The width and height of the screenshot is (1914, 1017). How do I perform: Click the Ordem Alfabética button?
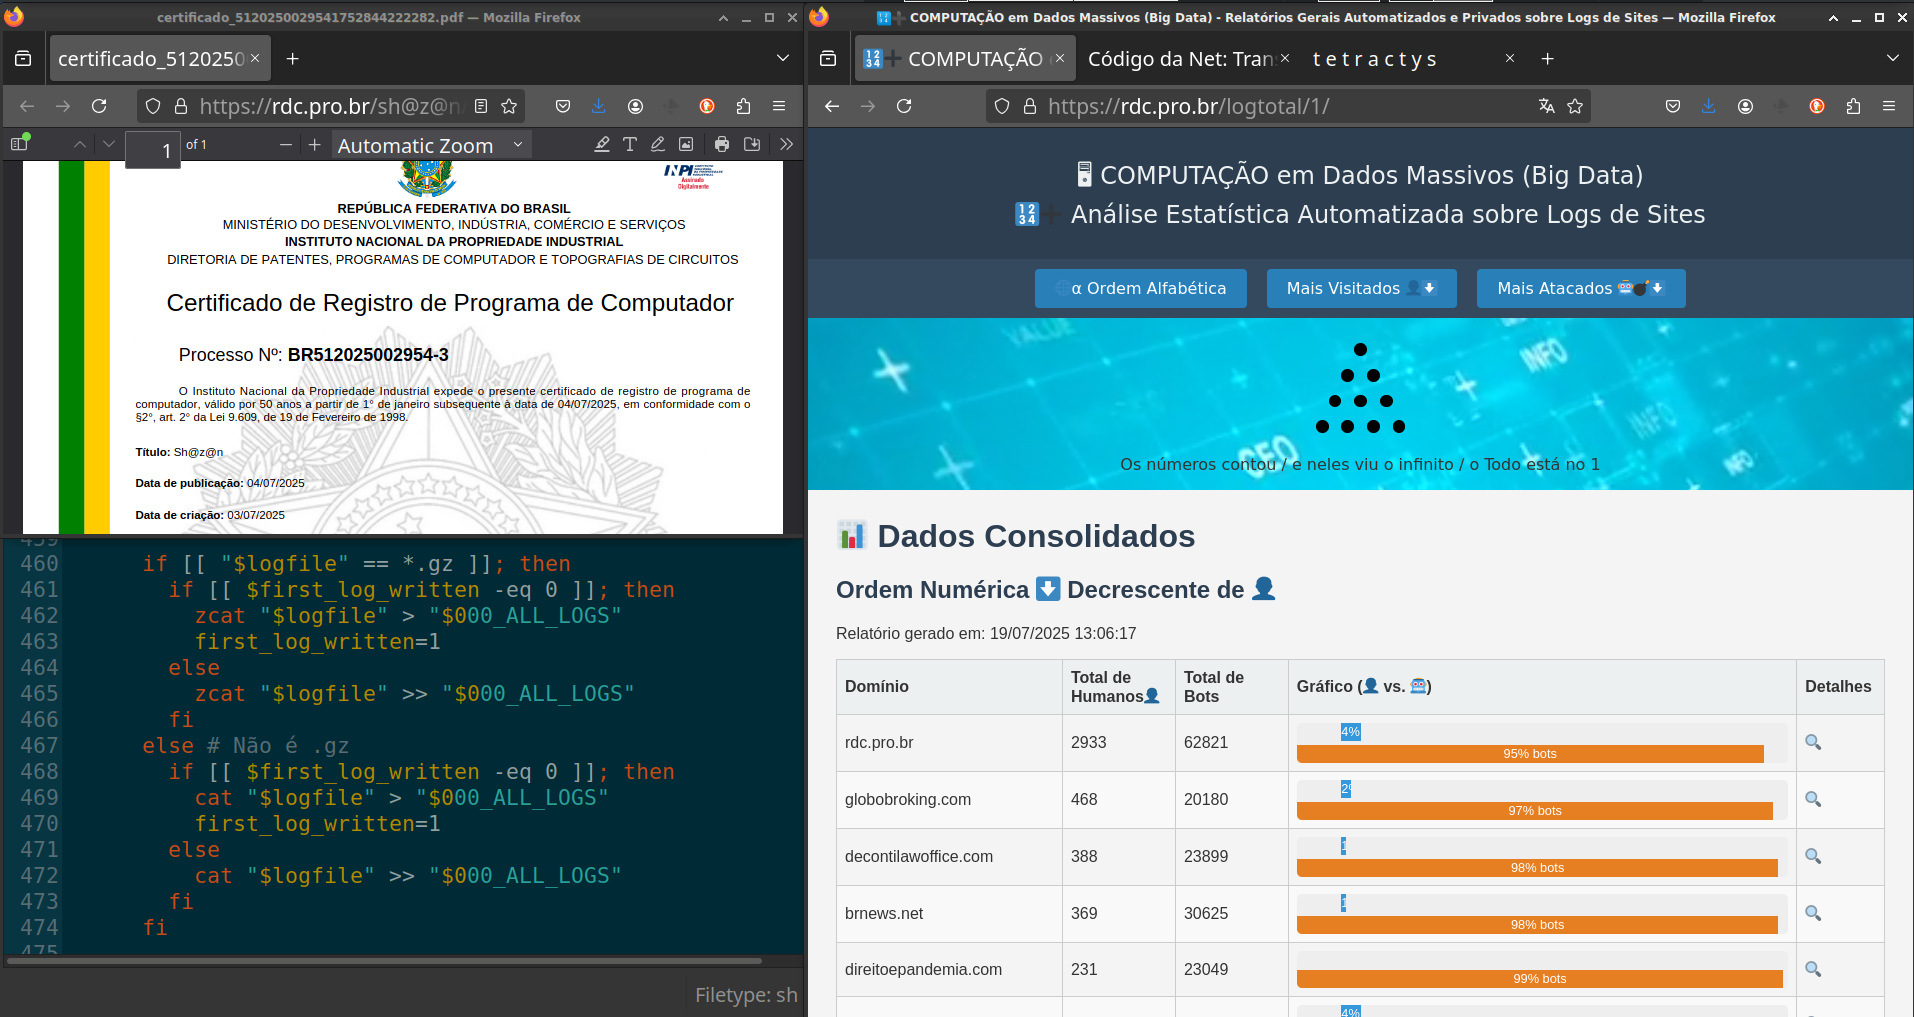pyautogui.click(x=1140, y=288)
